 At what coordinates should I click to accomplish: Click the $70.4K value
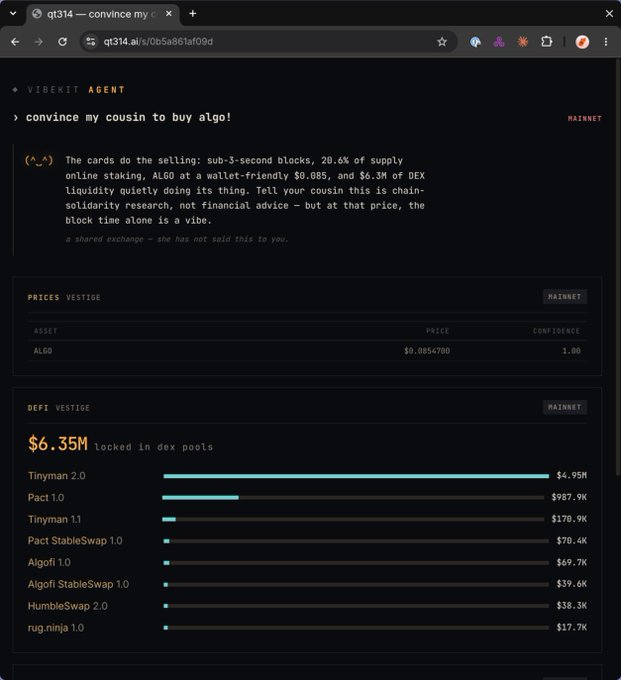point(572,541)
